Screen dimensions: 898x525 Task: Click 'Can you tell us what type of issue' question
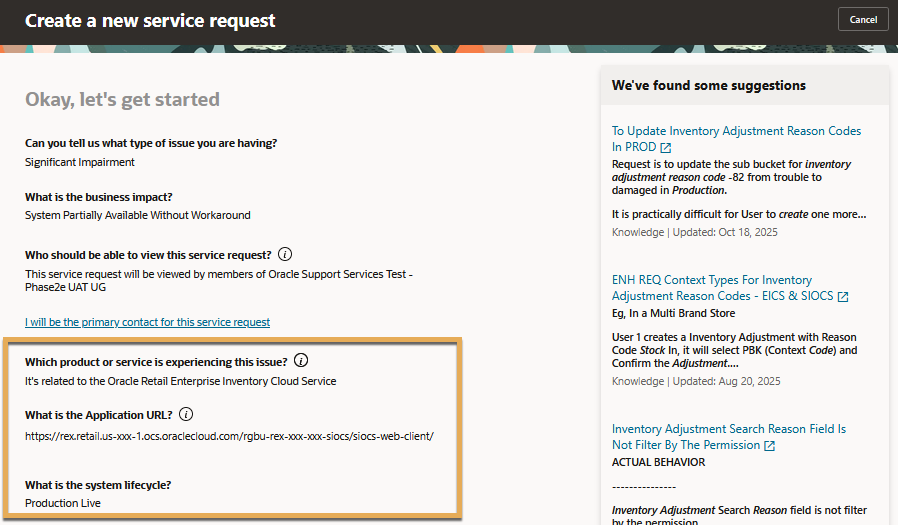pyautogui.click(x=151, y=143)
